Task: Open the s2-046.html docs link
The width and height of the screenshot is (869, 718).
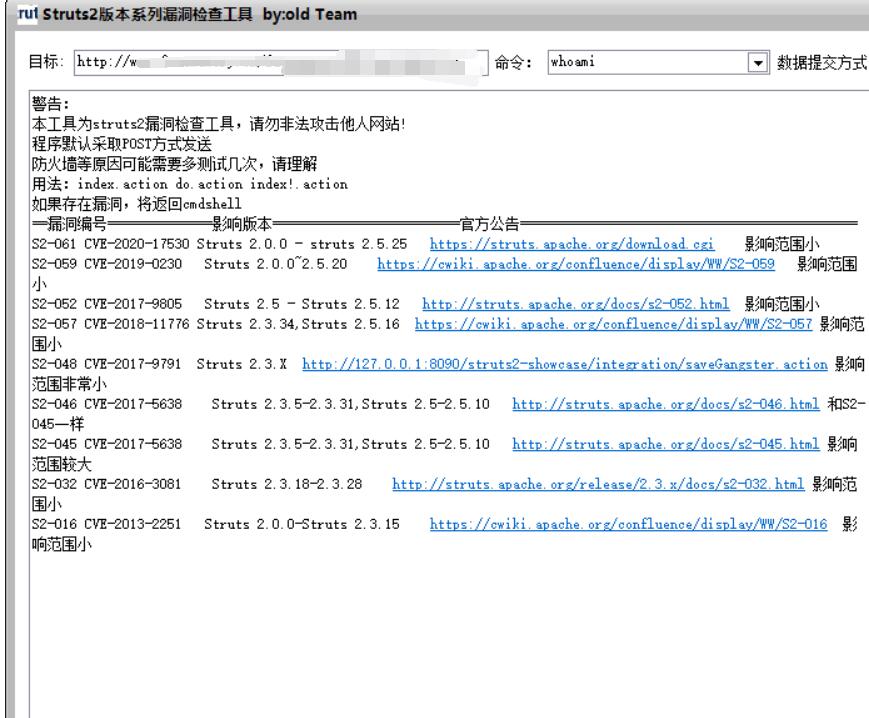Action: point(666,404)
